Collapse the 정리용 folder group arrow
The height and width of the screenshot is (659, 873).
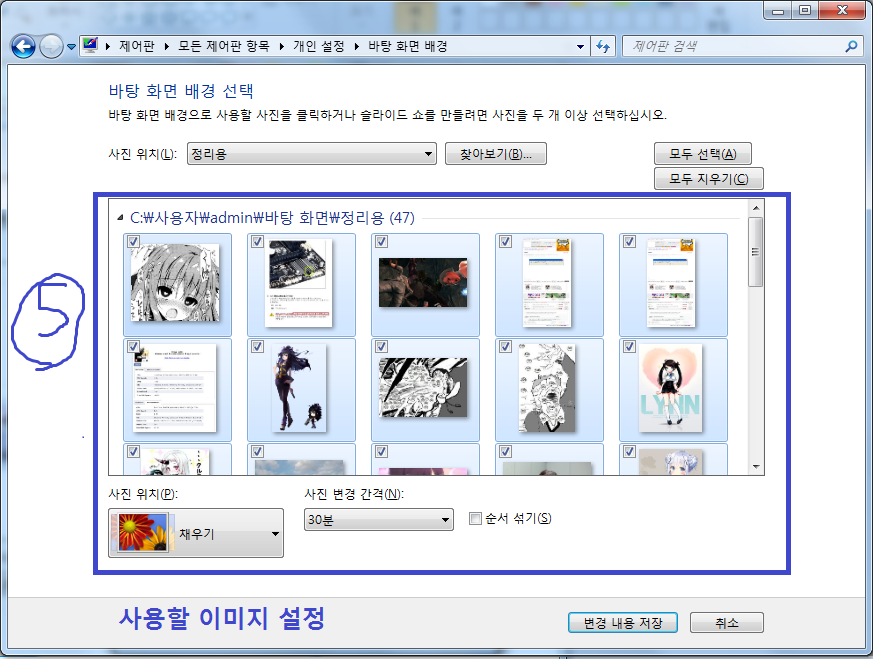coord(119,217)
